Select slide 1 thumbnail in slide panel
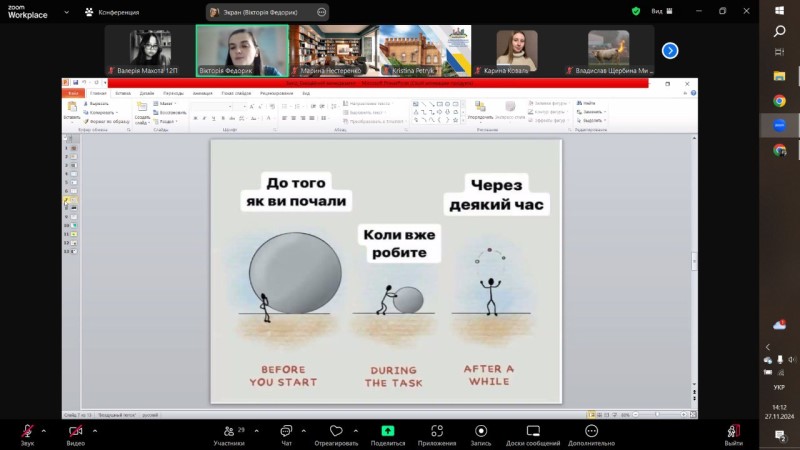Image resolution: width=800 pixels, height=450 pixels. click(x=73, y=148)
